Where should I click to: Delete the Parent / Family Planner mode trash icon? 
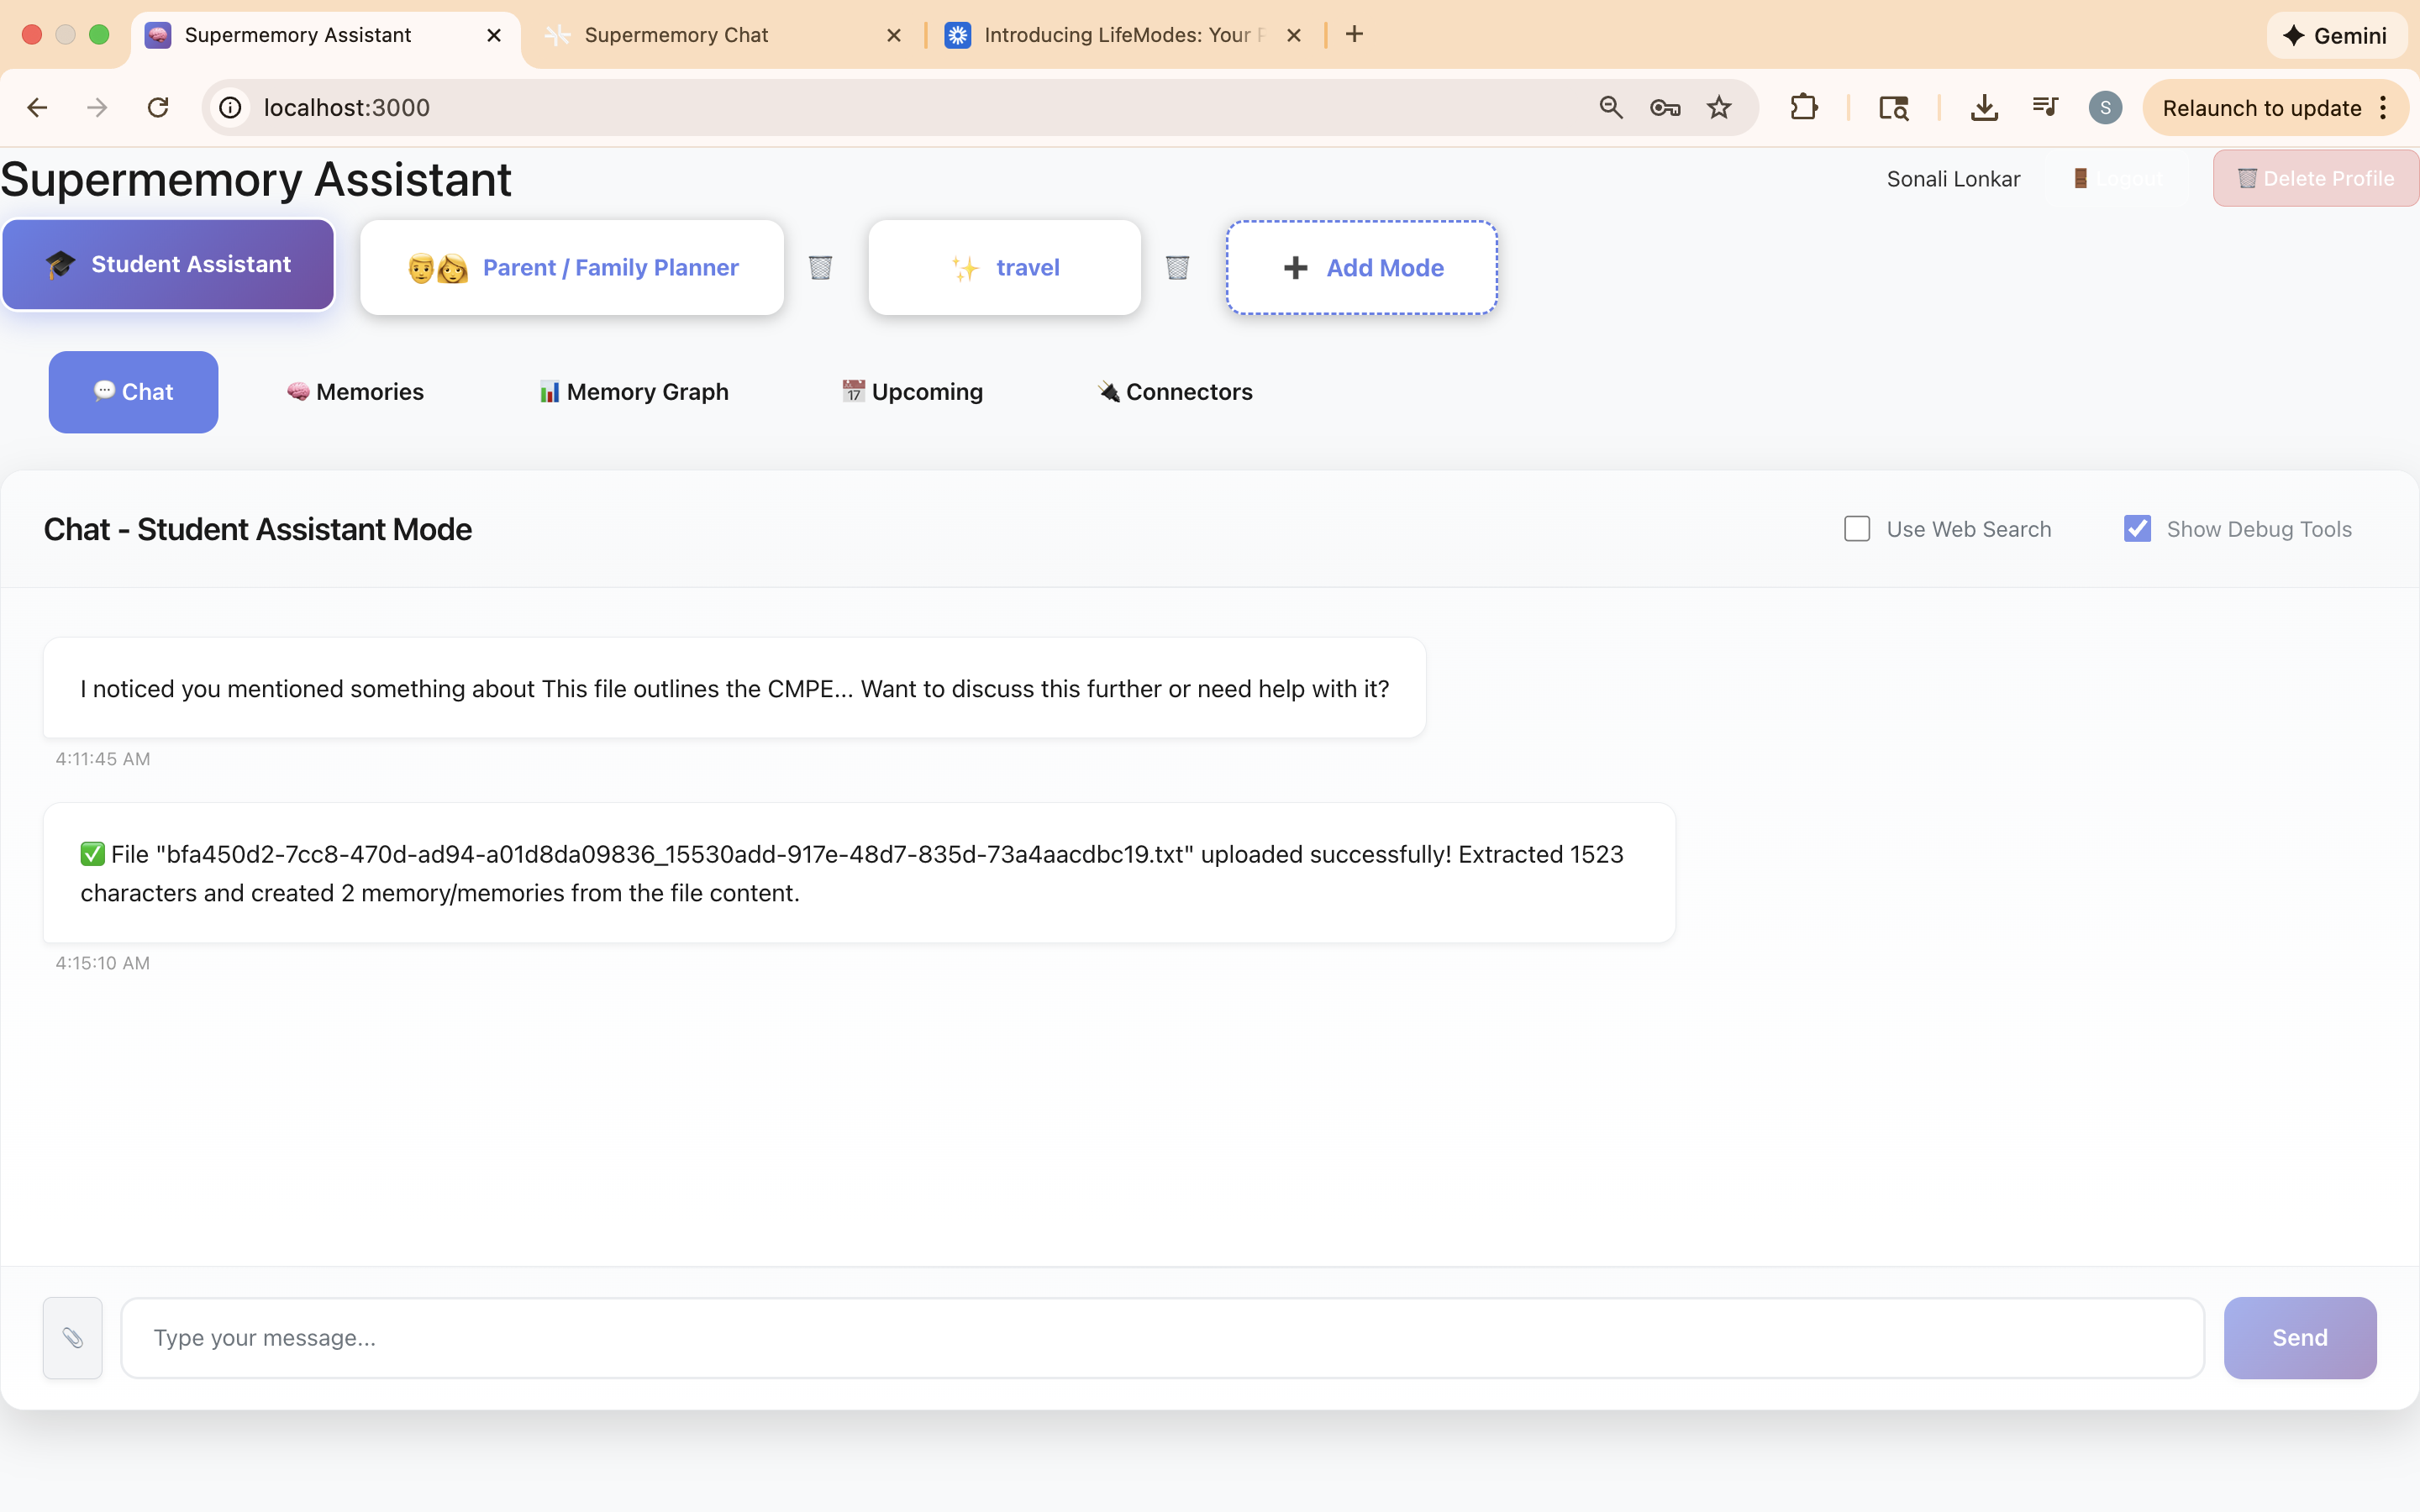(x=820, y=267)
